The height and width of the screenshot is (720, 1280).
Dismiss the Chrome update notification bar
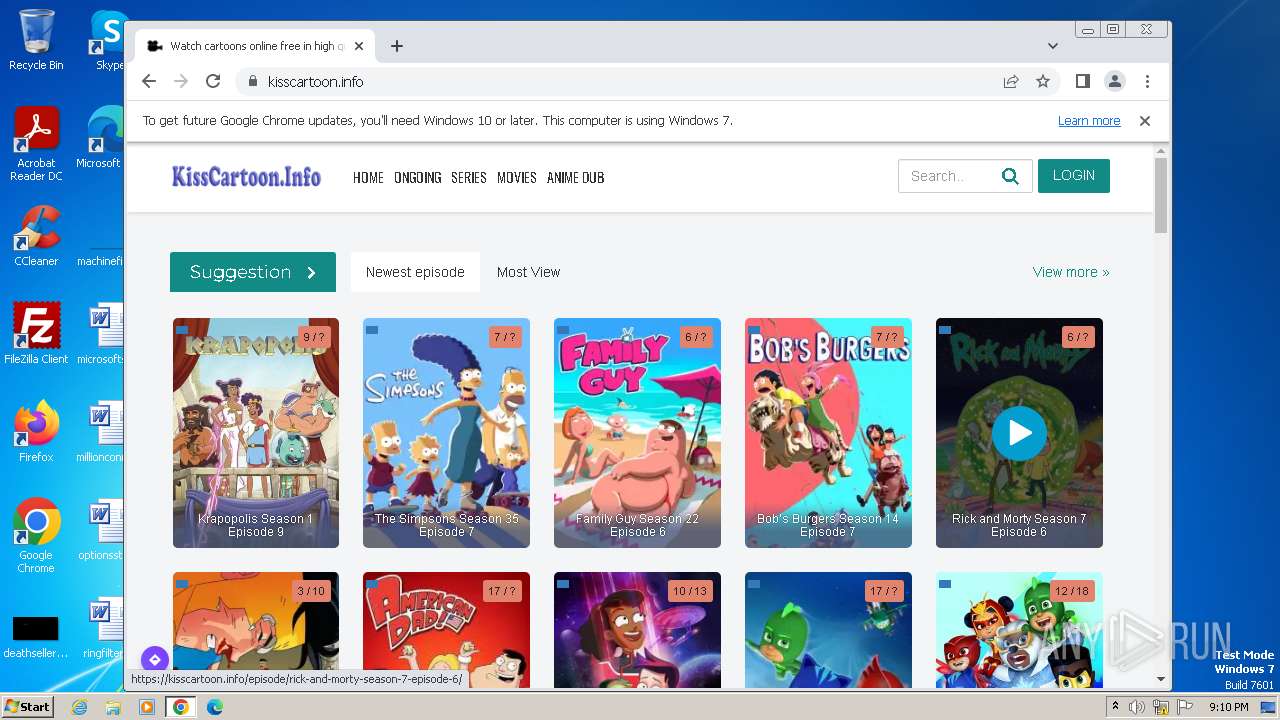coord(1145,121)
